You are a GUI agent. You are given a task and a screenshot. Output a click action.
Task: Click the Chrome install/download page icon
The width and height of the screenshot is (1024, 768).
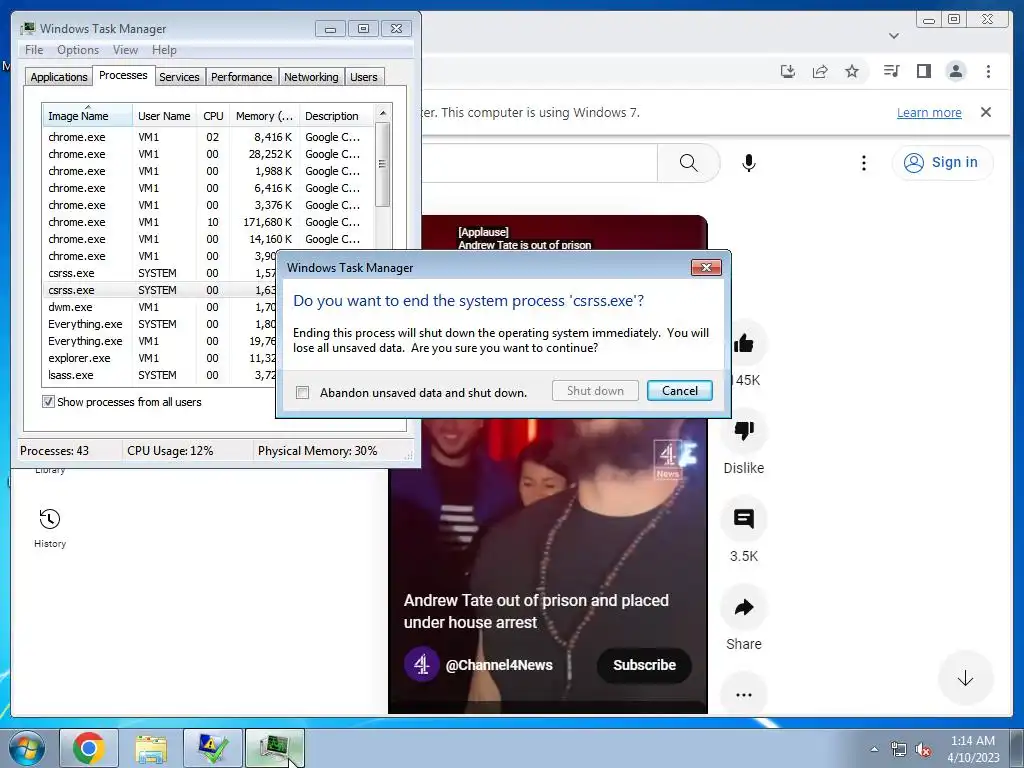(788, 71)
